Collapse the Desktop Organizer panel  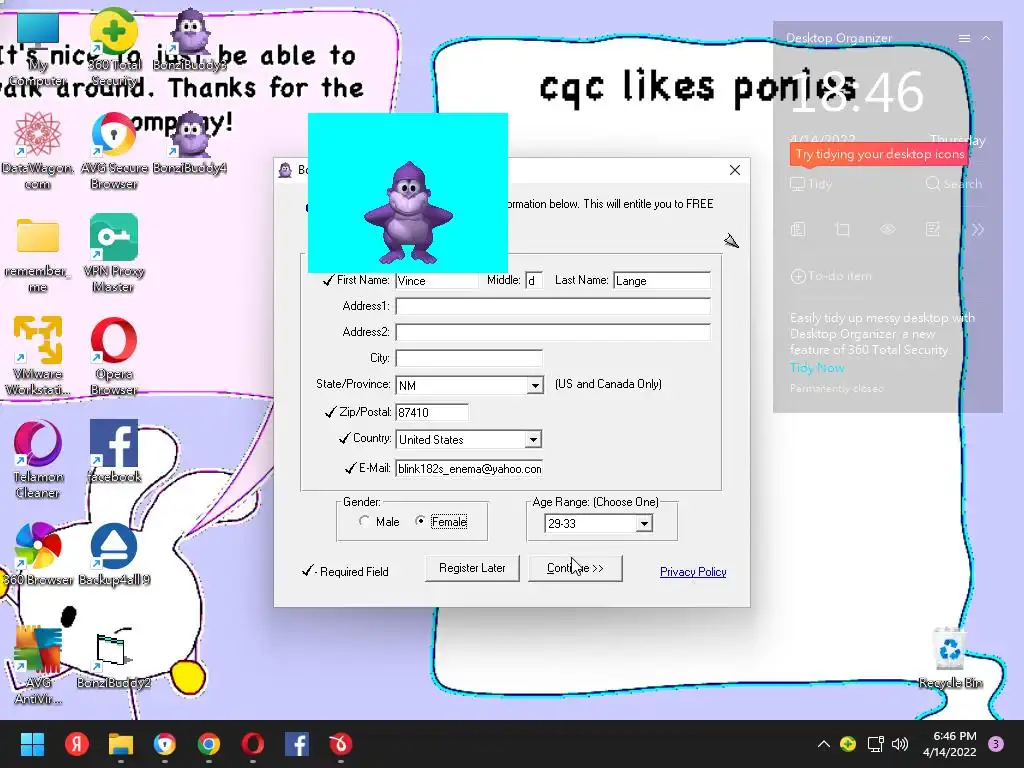coord(986,39)
